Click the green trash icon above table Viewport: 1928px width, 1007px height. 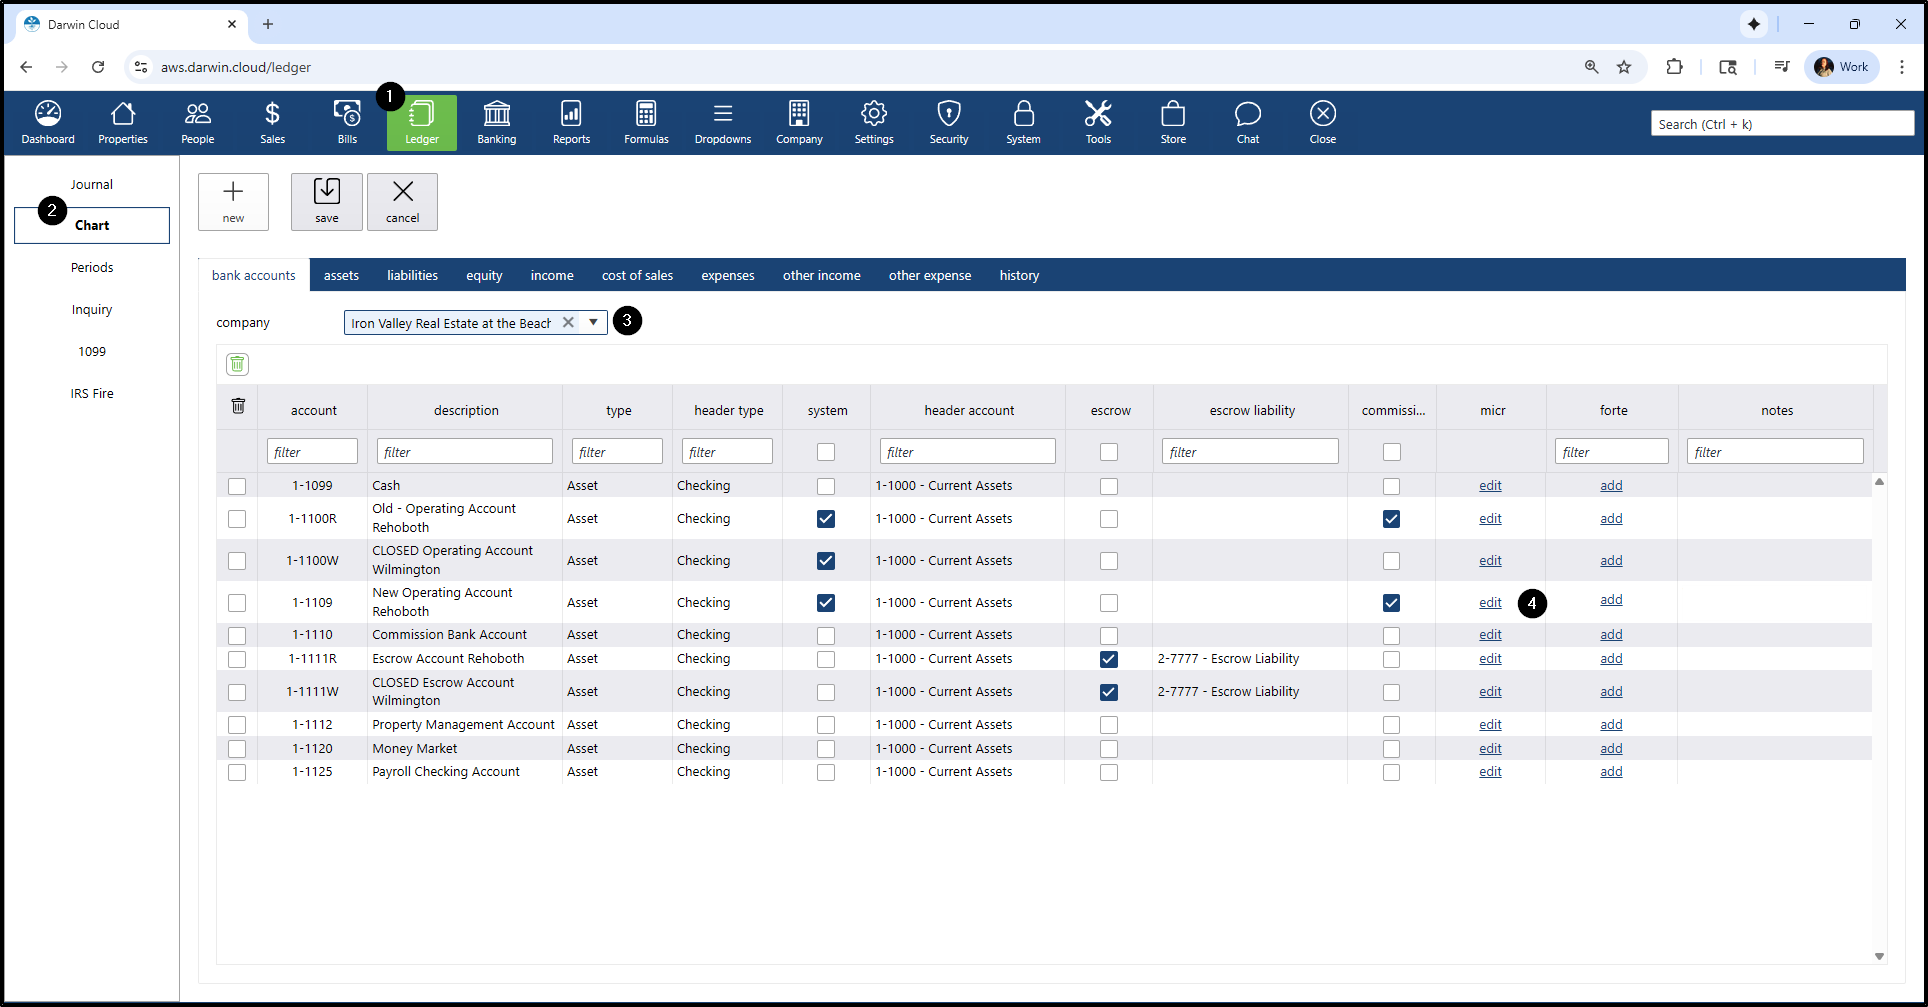[237, 364]
